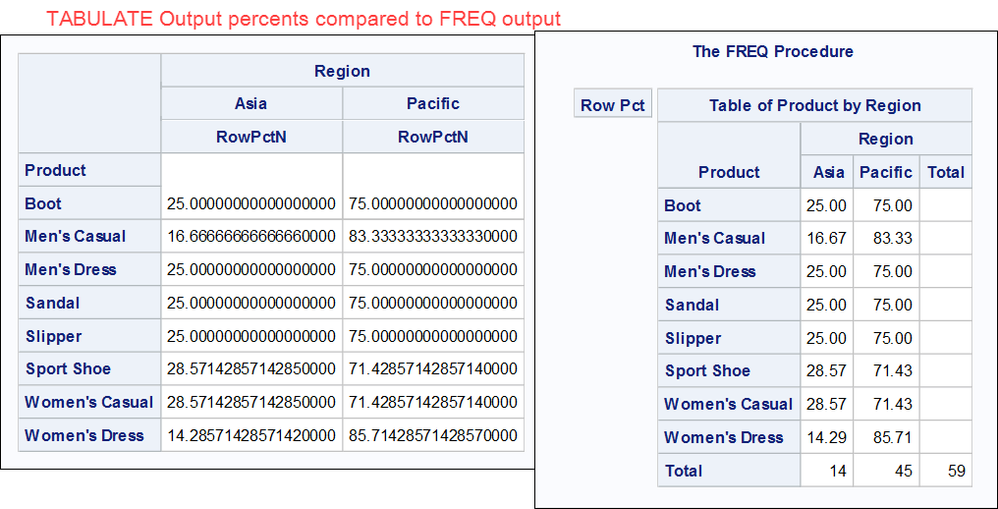
Task: Select Boot row label in TABULATE table
Action: (43, 204)
